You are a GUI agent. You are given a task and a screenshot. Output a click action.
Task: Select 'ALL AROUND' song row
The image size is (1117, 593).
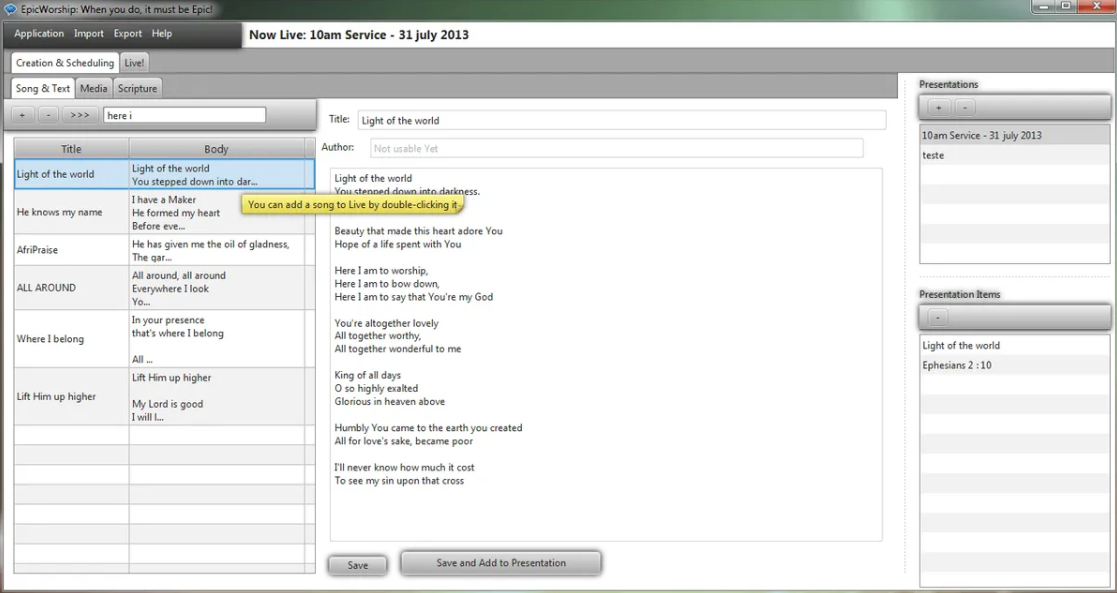pyautogui.click(x=164, y=288)
